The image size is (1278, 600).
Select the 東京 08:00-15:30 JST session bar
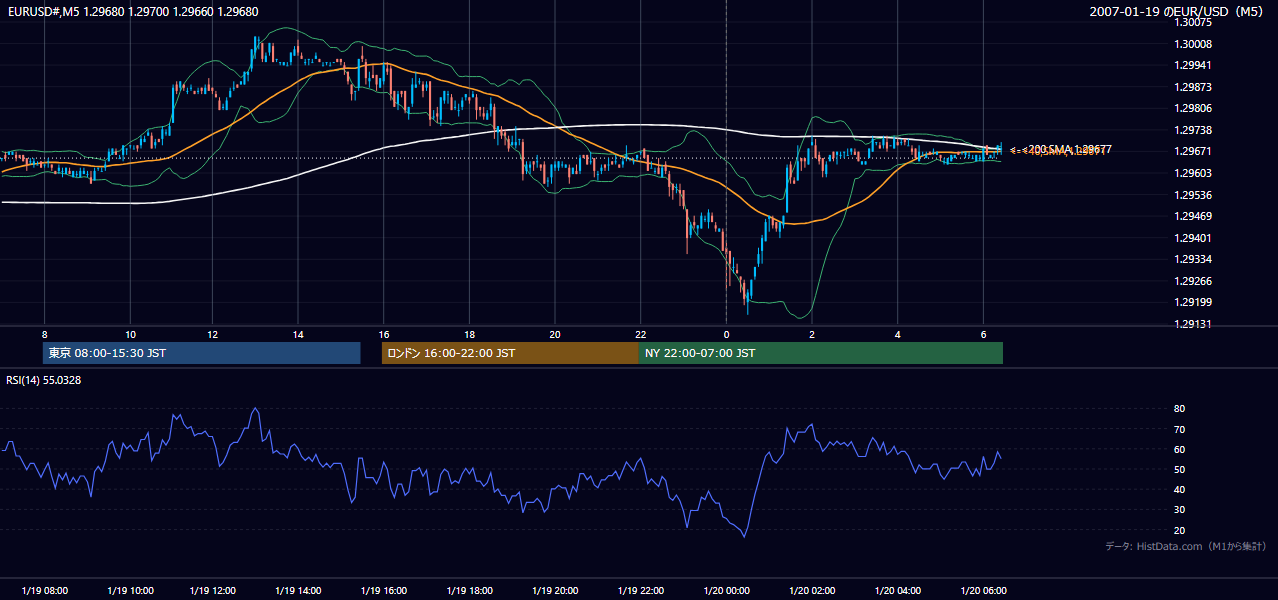(x=201, y=353)
